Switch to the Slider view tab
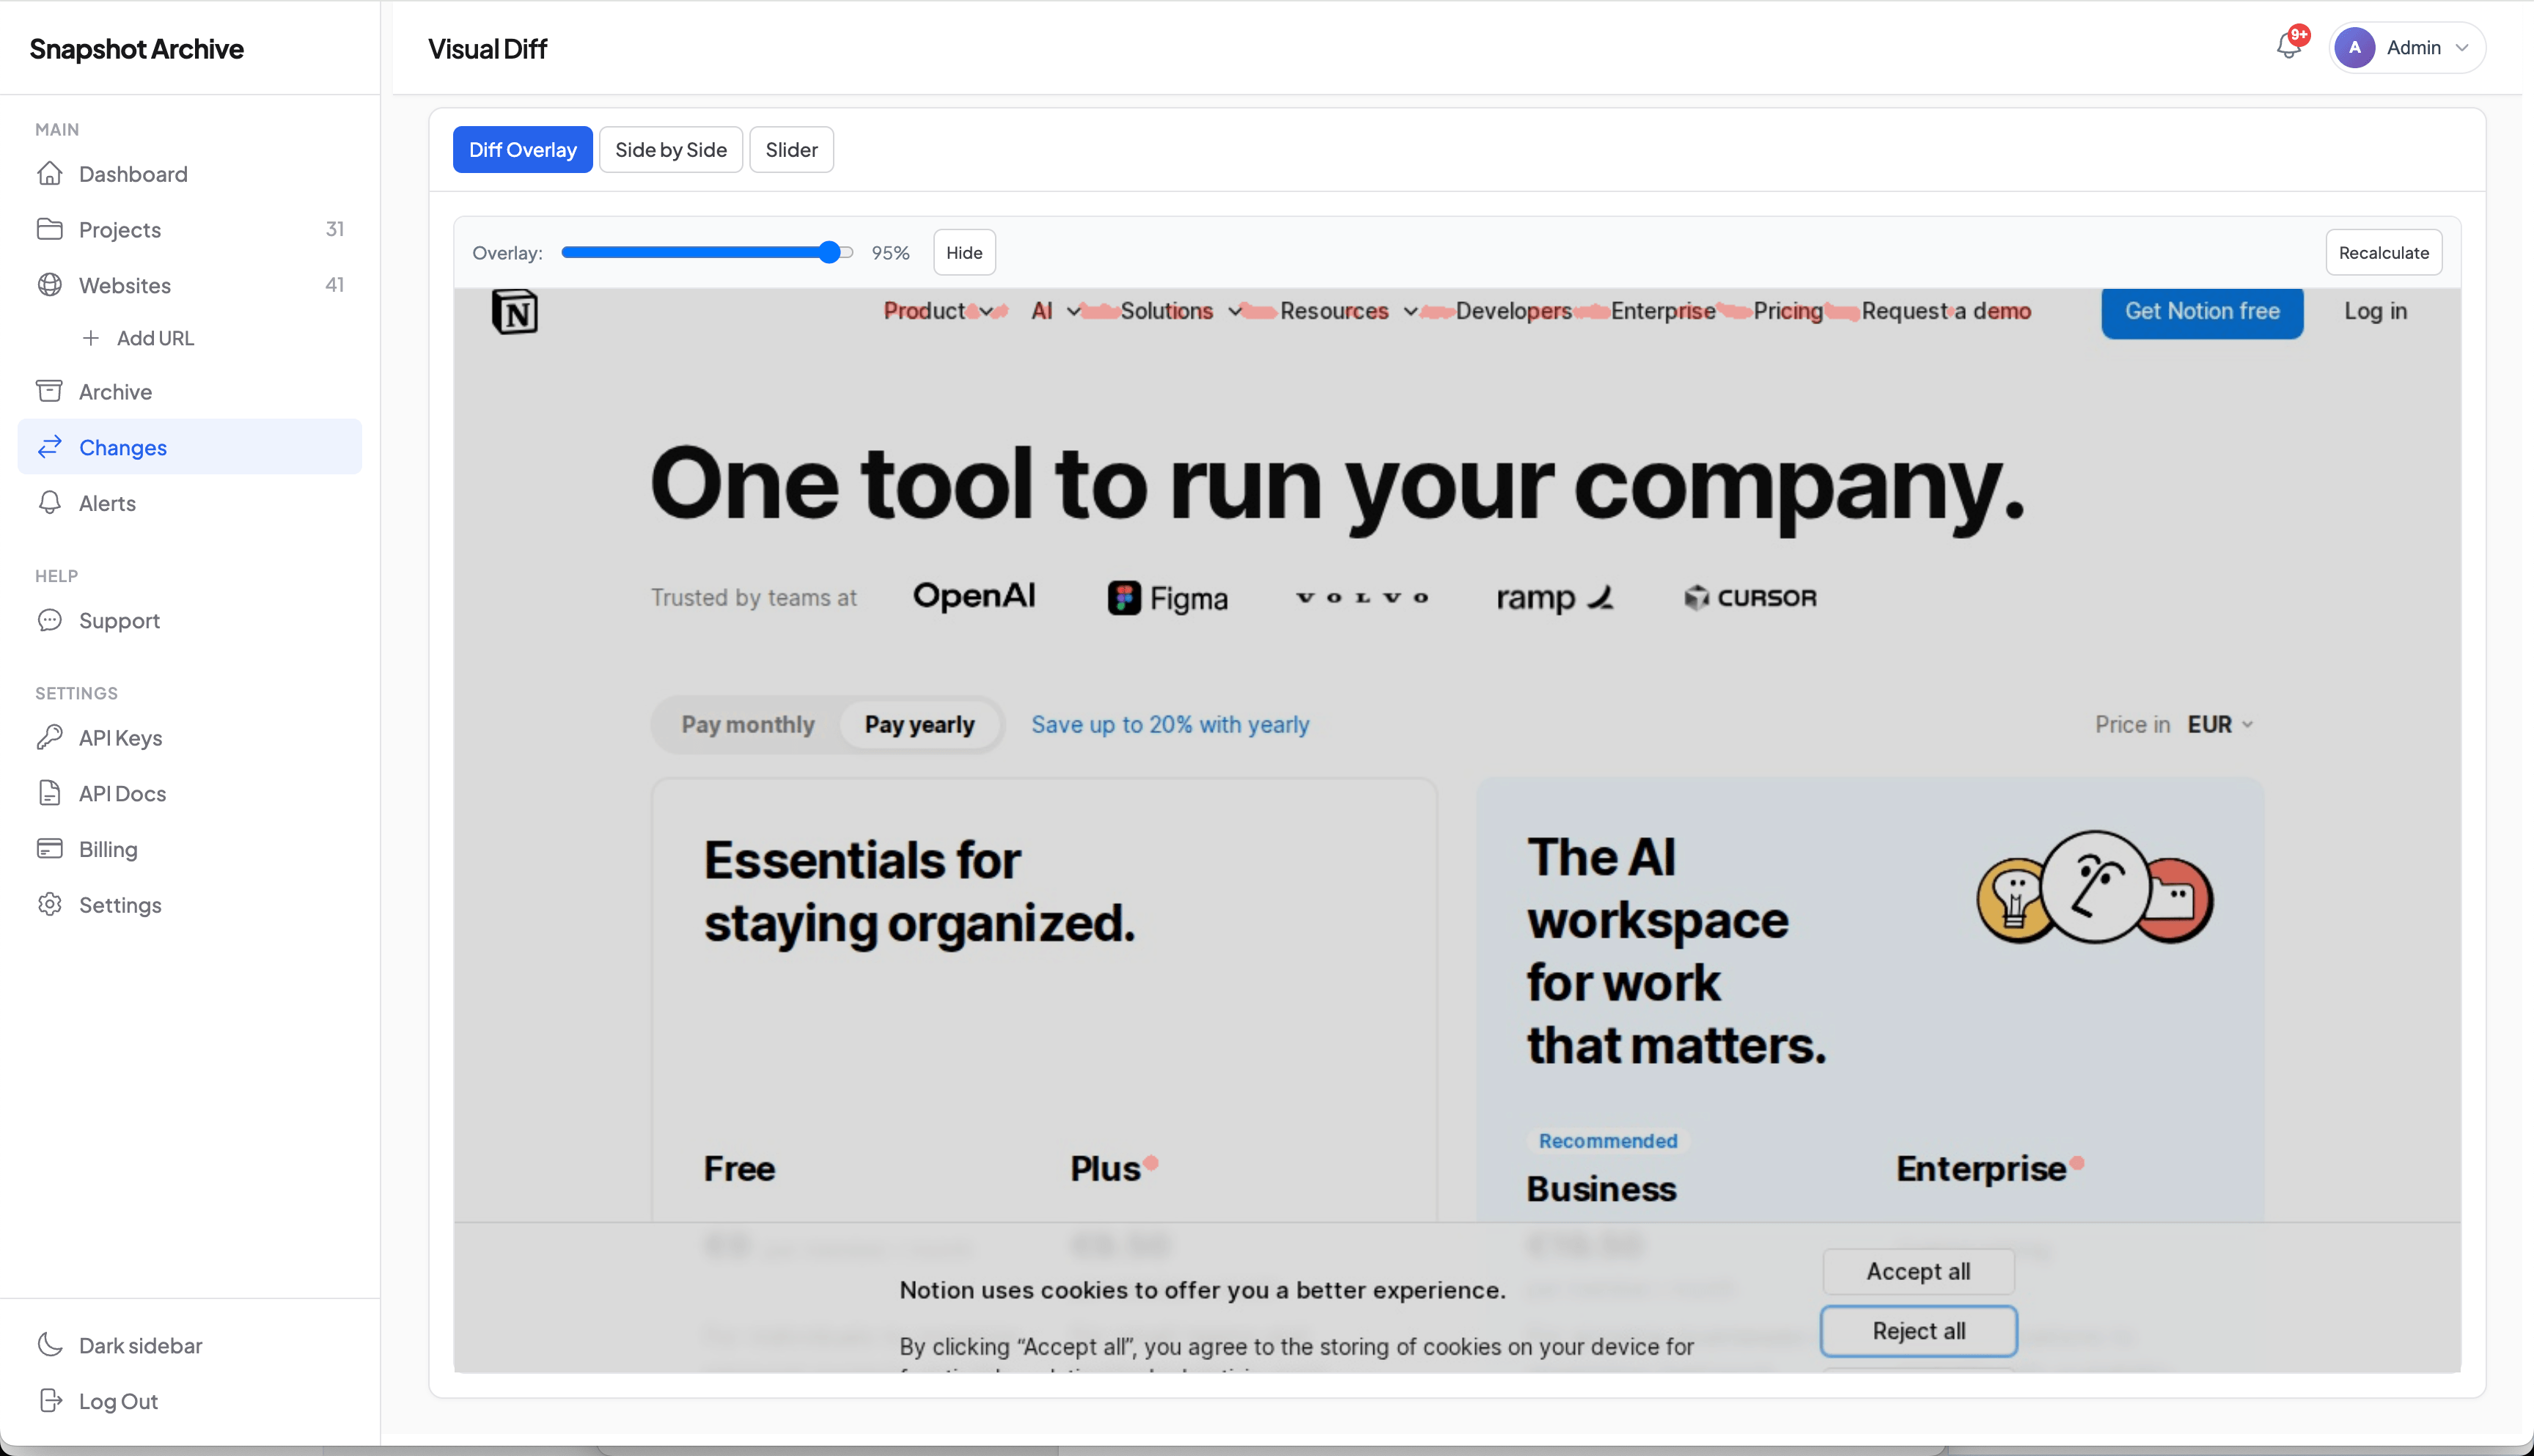Screen dimensions: 2534x1456 tap(791, 150)
